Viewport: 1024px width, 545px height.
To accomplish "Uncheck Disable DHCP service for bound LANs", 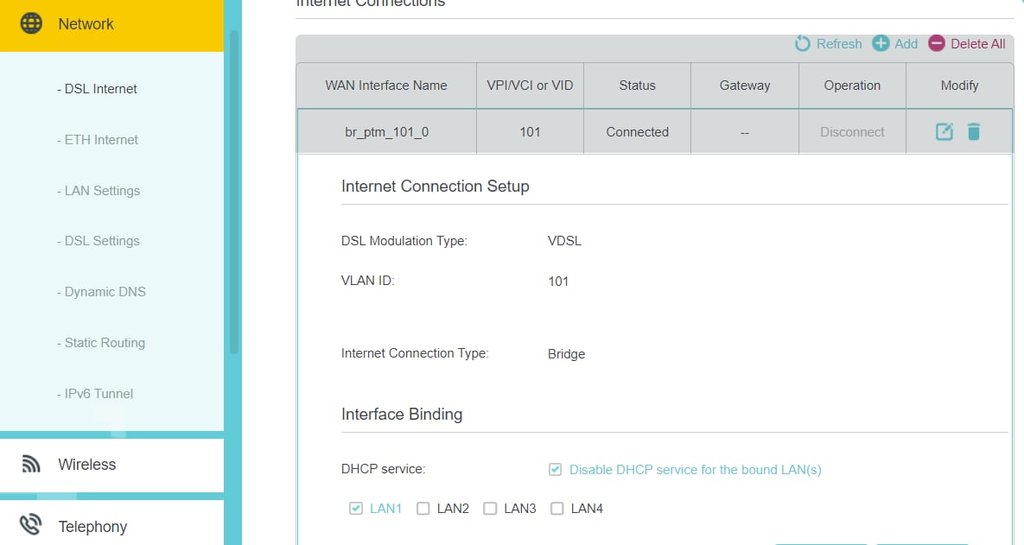I will click(x=555, y=469).
